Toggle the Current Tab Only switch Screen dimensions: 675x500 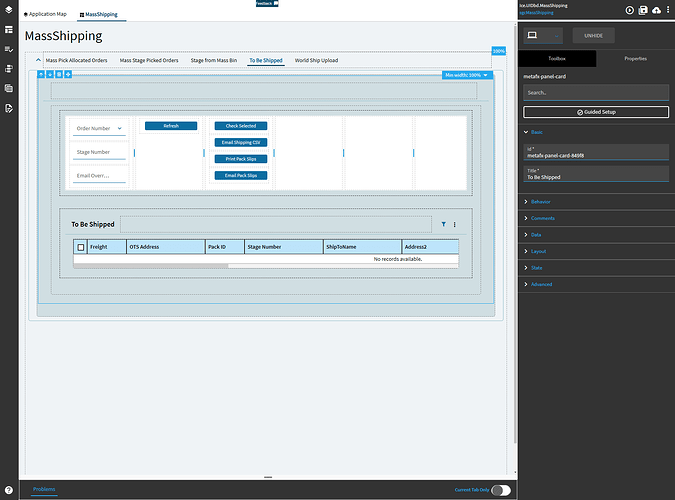point(501,490)
